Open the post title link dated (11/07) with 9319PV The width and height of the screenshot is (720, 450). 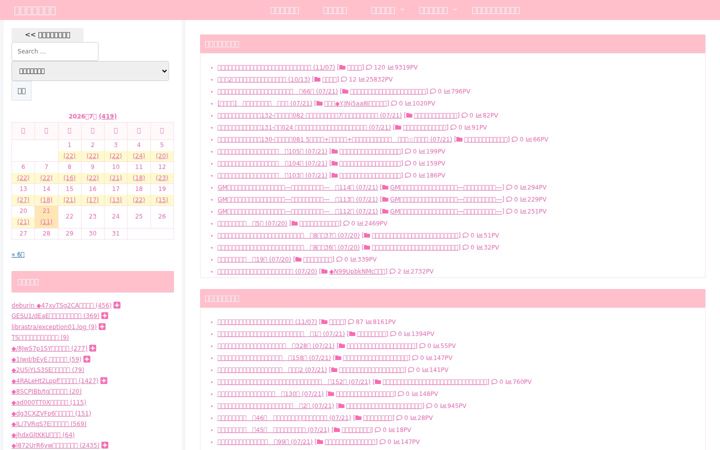[x=276, y=68]
